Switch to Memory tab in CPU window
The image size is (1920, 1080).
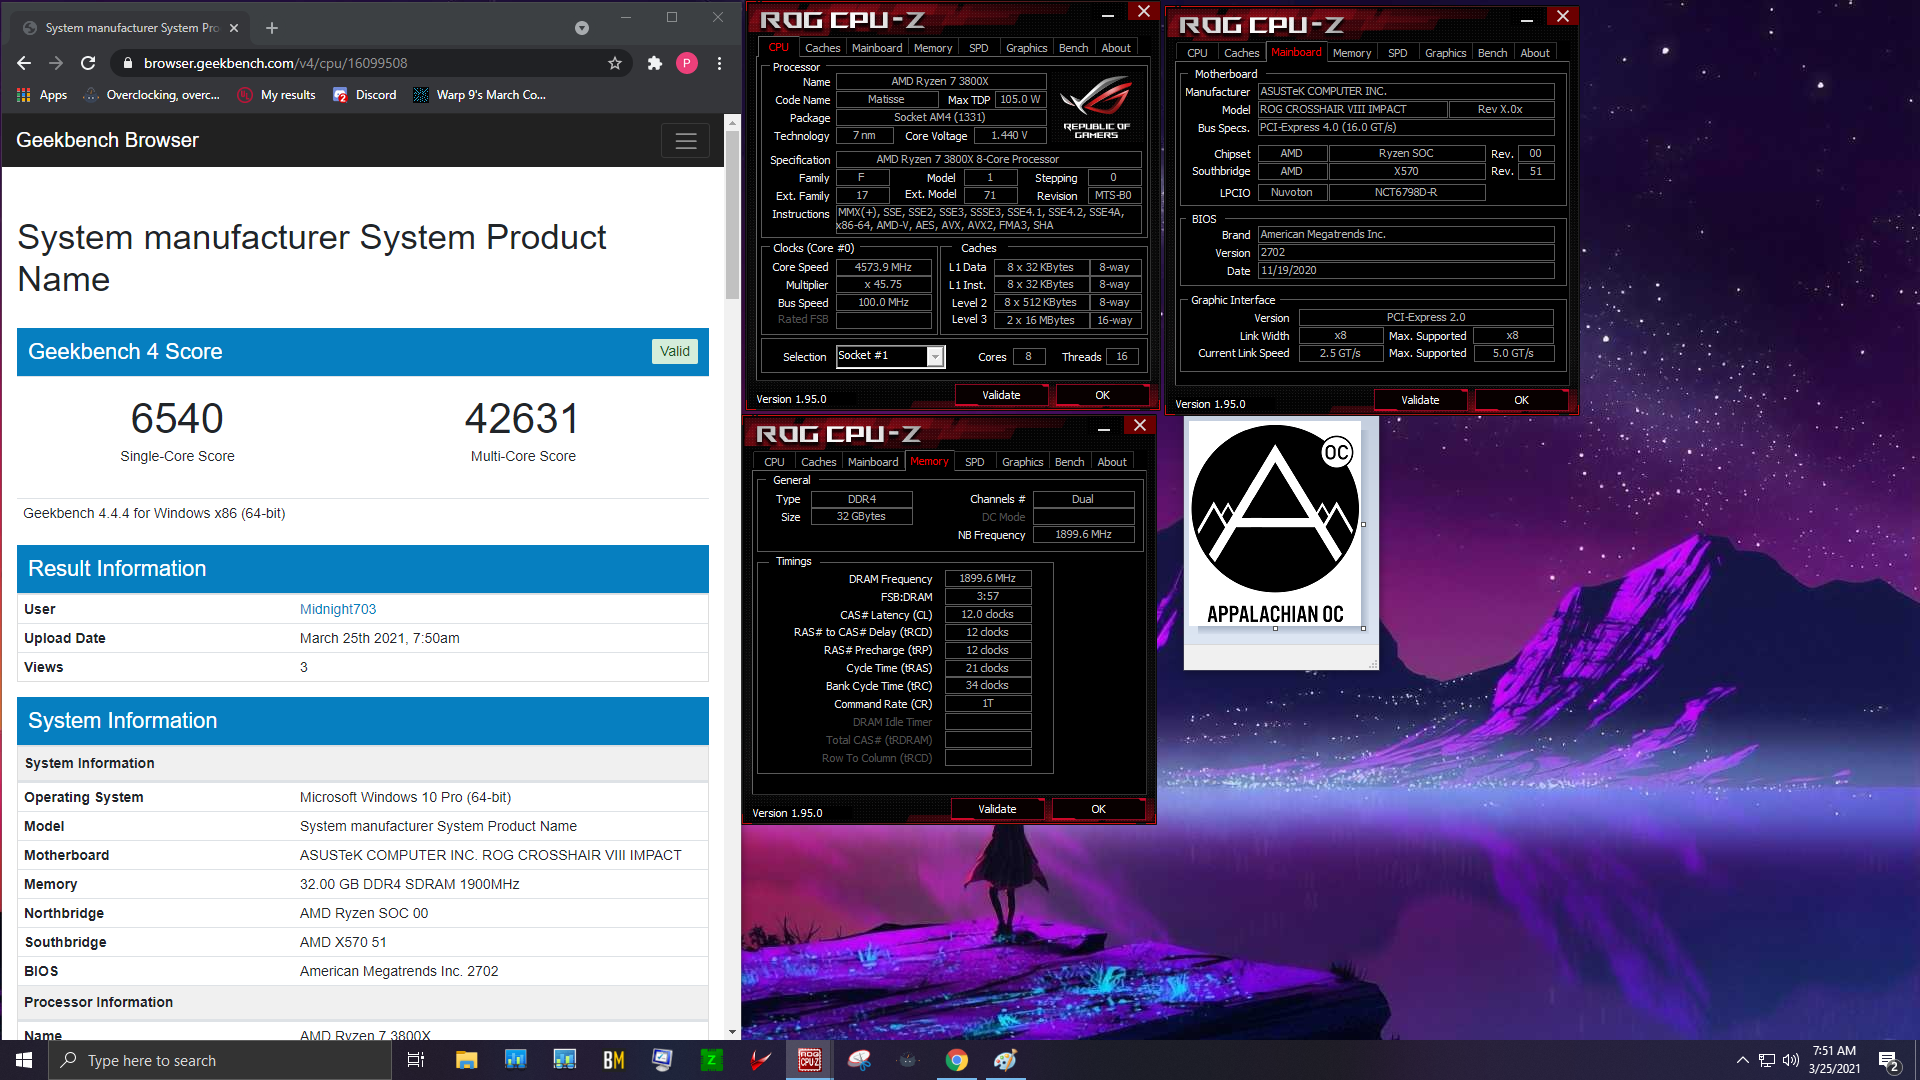tap(933, 48)
